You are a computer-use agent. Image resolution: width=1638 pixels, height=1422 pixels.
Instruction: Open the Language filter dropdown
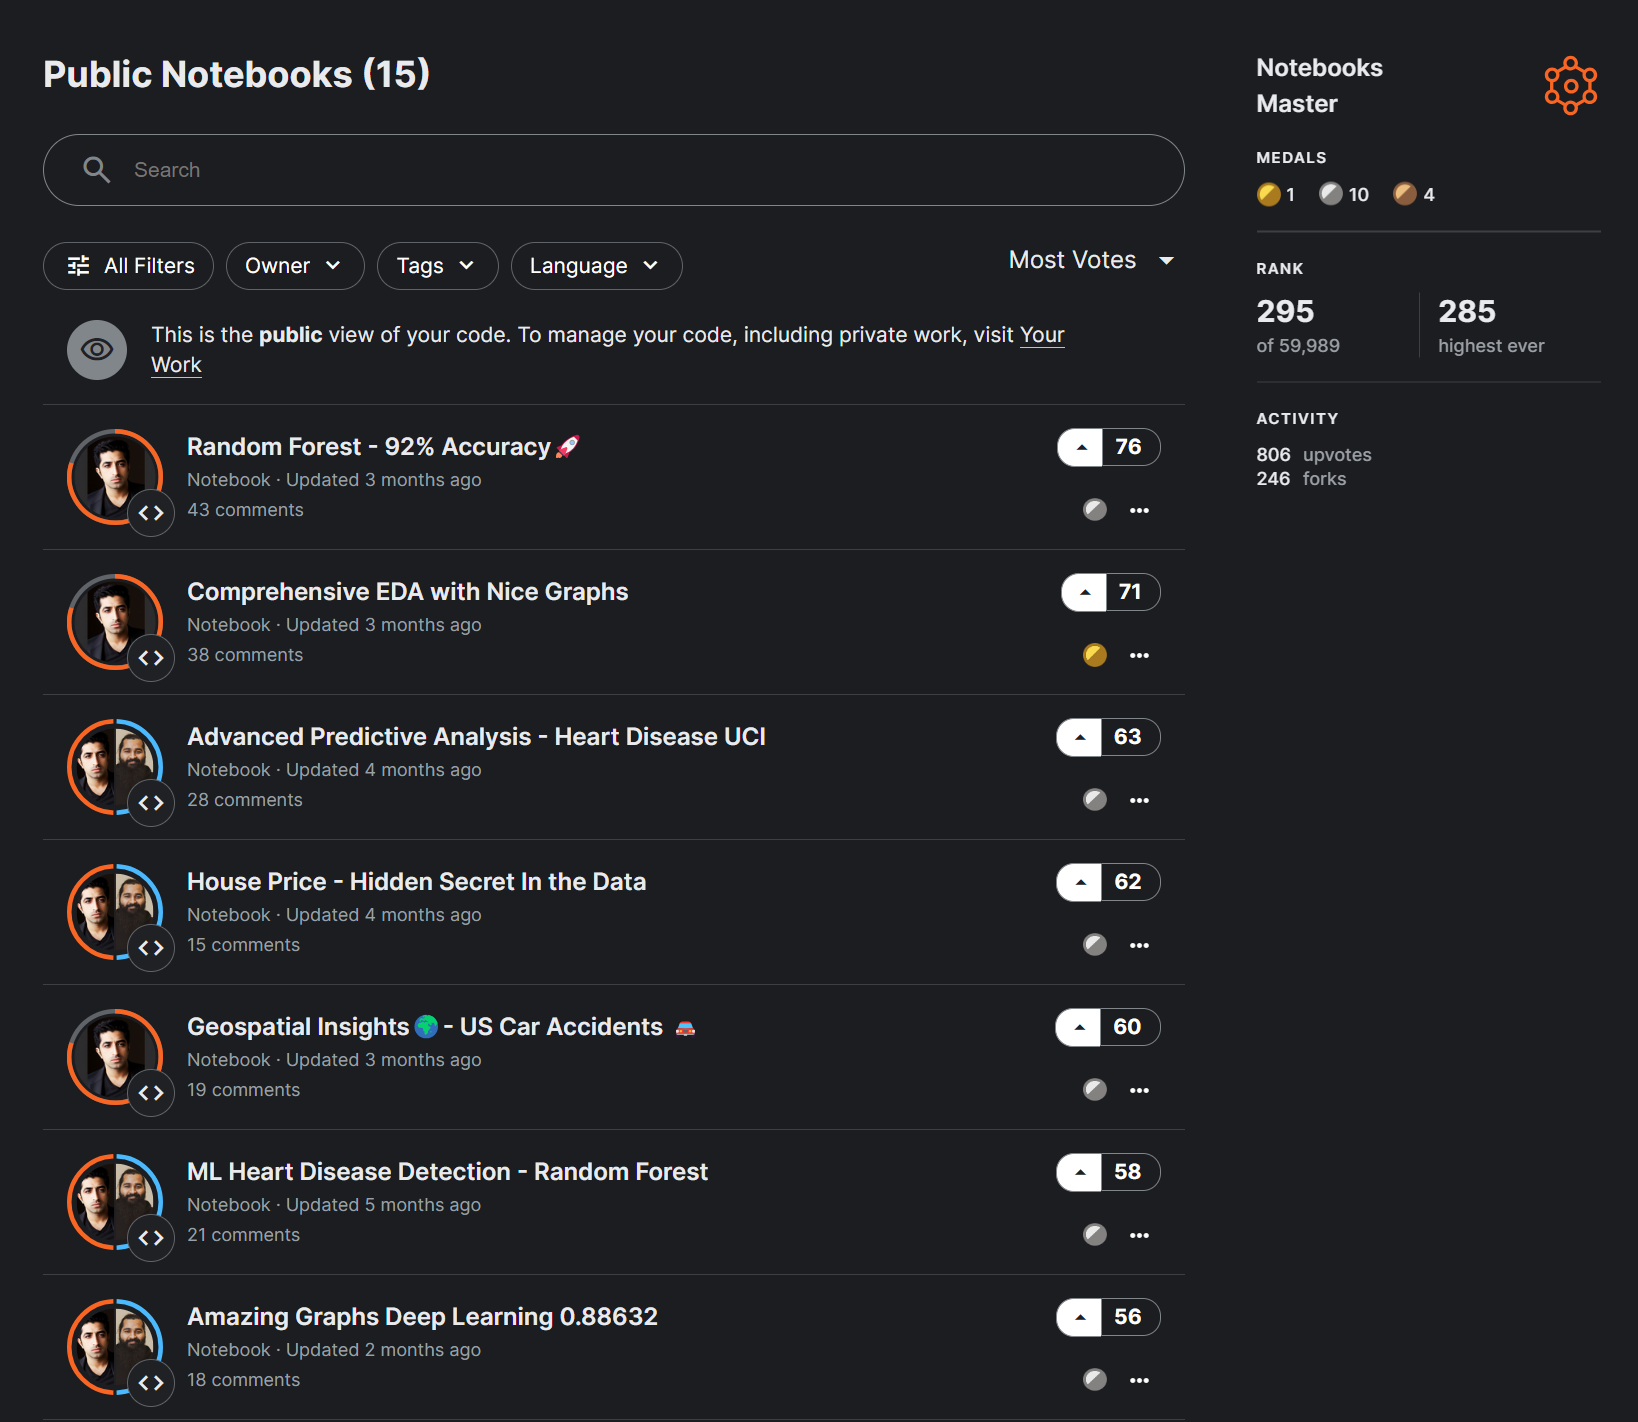coord(596,266)
